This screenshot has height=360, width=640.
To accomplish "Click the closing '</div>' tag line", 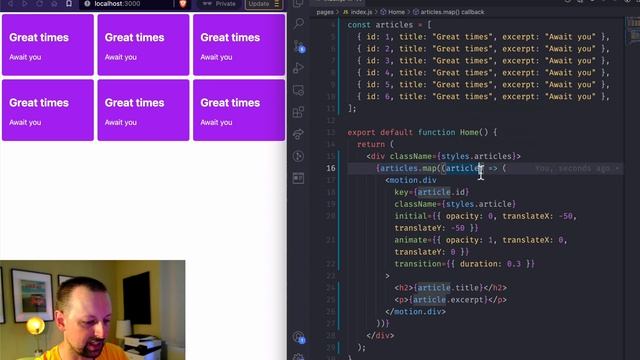I will click(380, 336).
